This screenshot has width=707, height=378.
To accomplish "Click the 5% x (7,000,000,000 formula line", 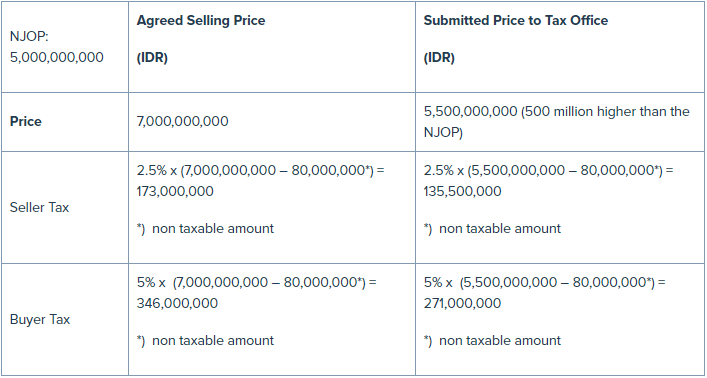I will click(x=257, y=282).
